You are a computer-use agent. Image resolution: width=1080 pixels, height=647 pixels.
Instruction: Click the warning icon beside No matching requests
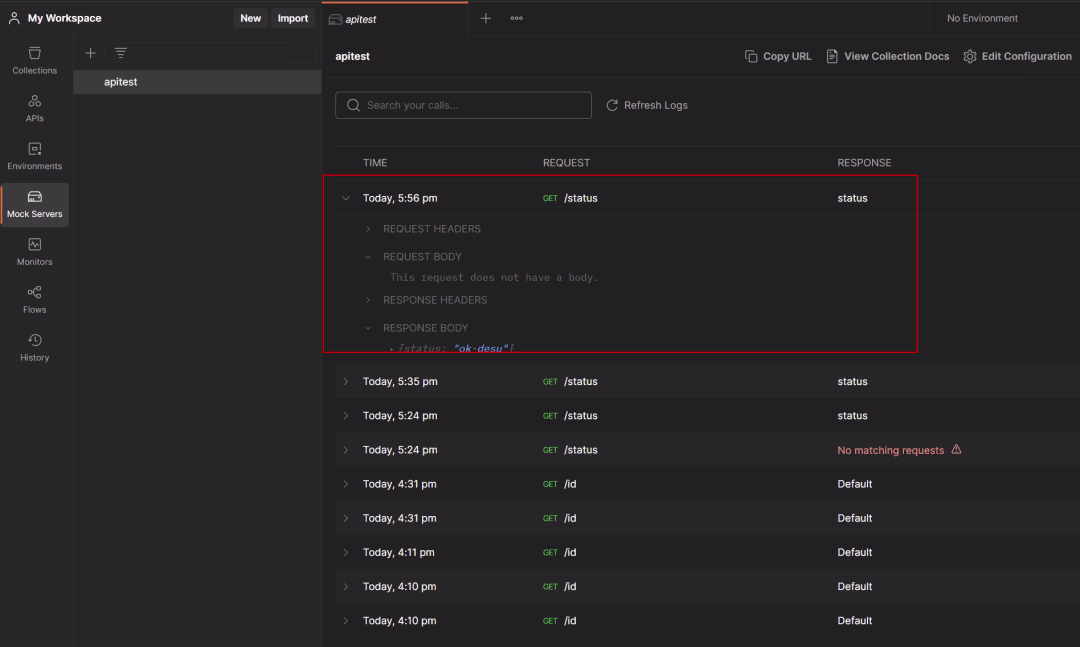[x=956, y=449]
